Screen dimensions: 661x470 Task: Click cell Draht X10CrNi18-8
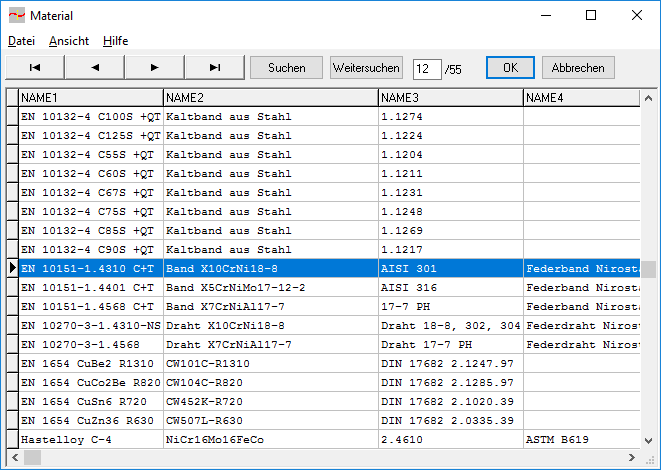[x=271, y=325]
